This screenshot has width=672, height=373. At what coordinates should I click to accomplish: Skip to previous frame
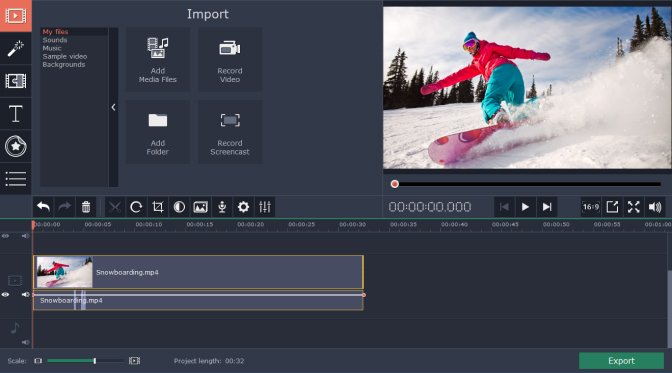504,207
